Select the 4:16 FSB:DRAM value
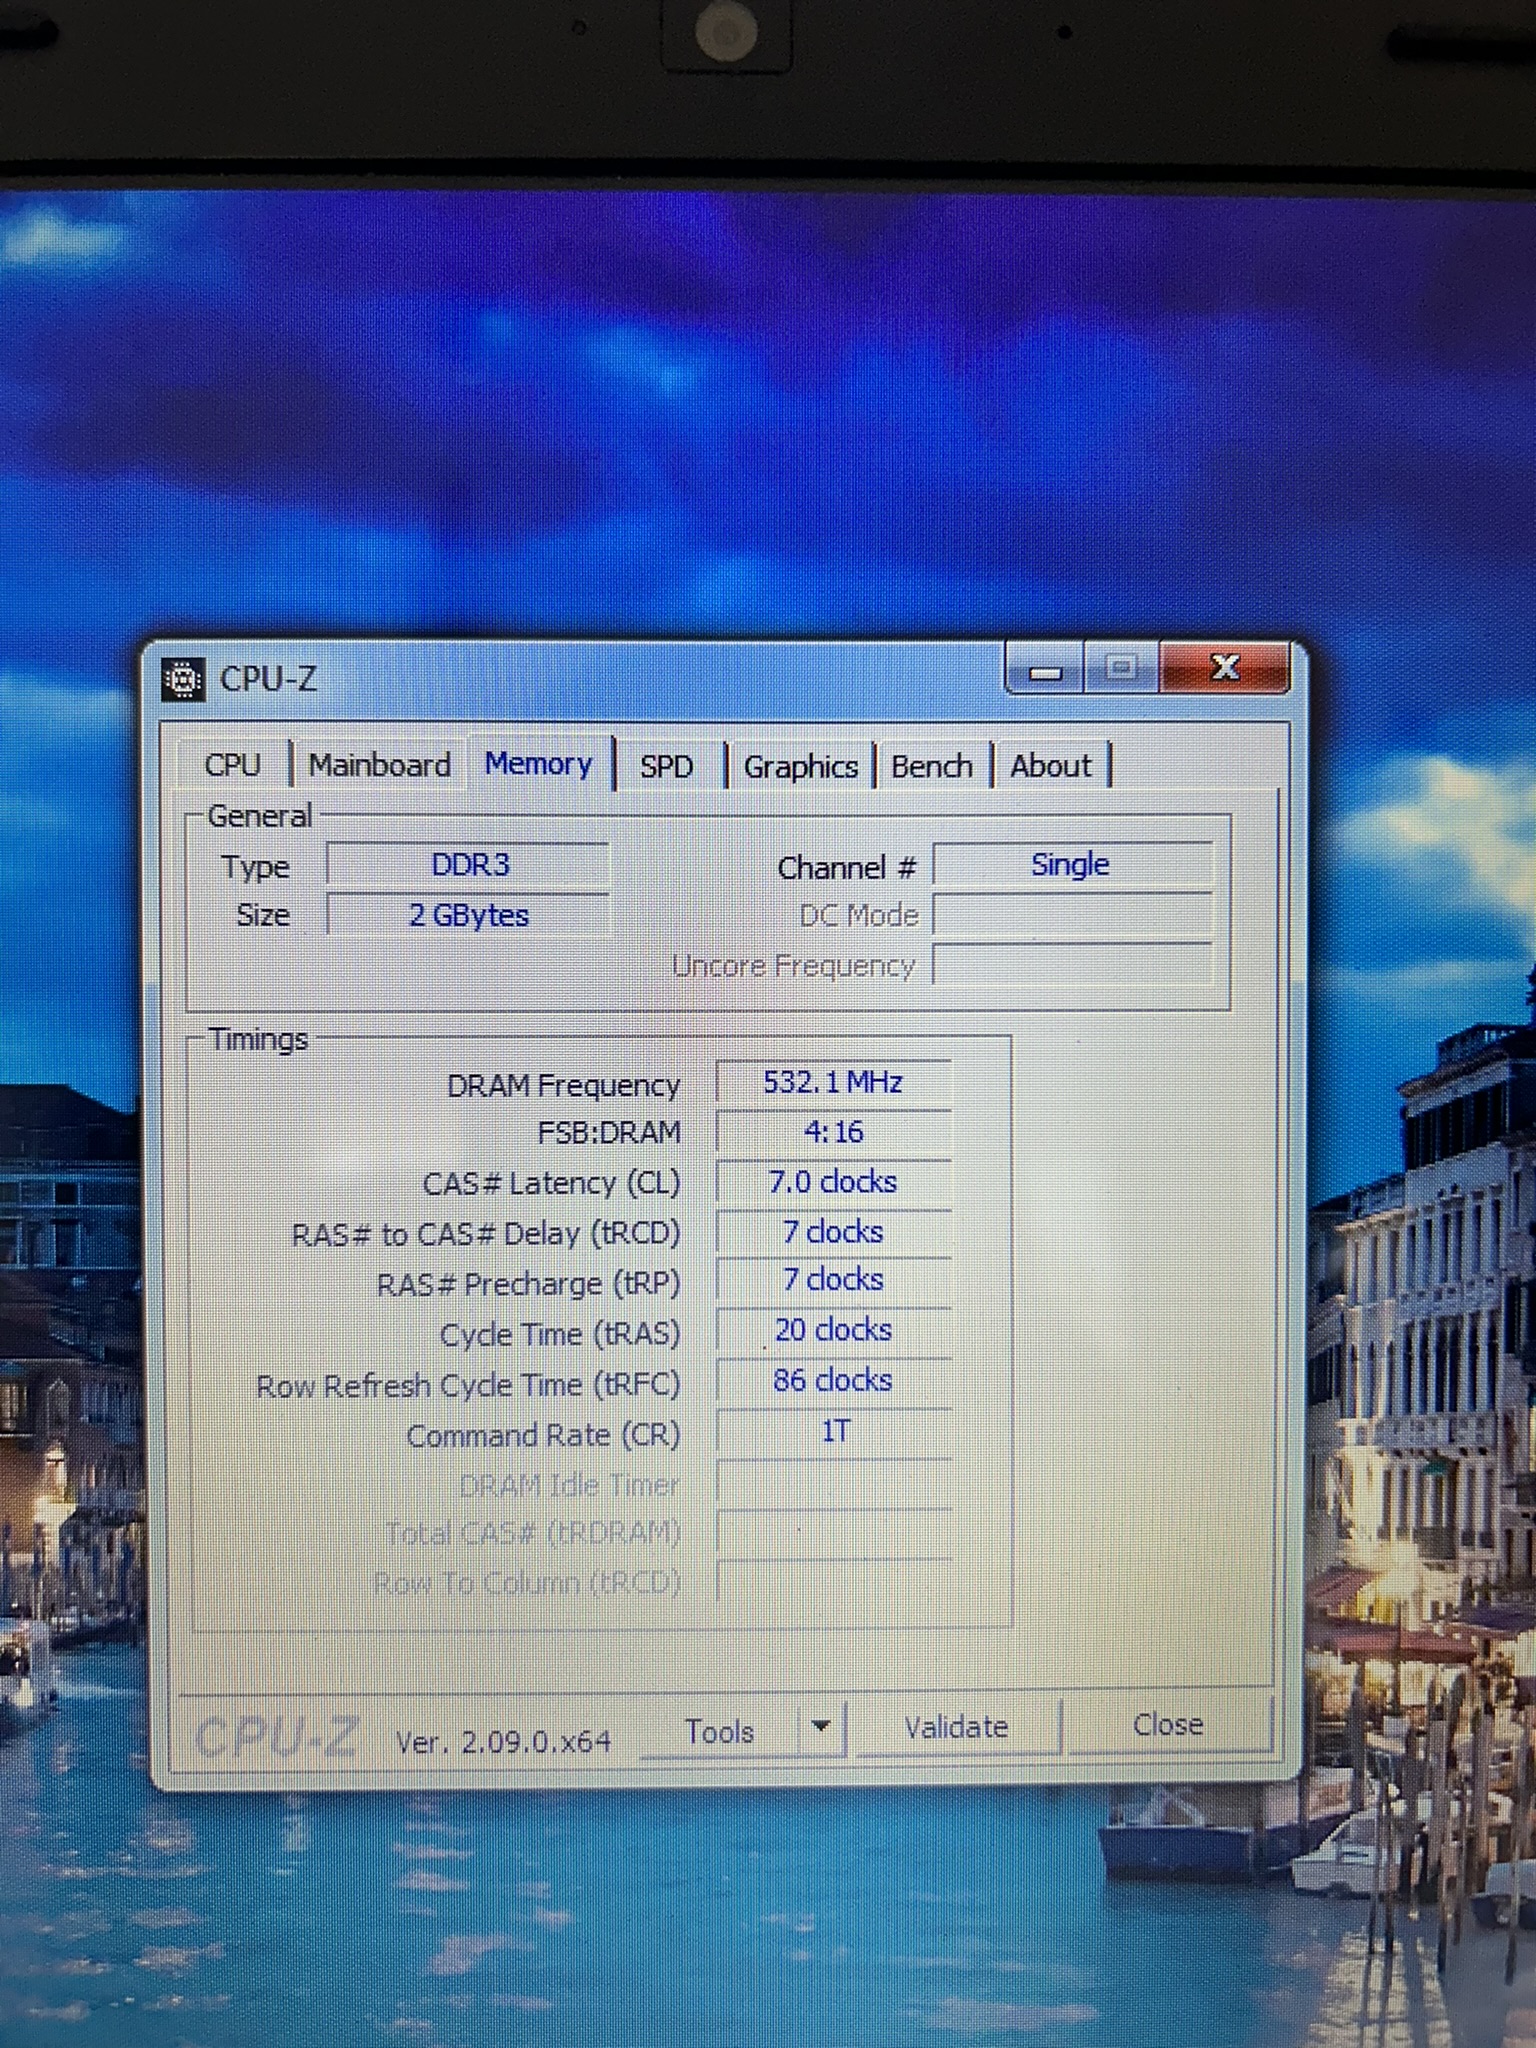The image size is (1536, 2048). tap(833, 1132)
